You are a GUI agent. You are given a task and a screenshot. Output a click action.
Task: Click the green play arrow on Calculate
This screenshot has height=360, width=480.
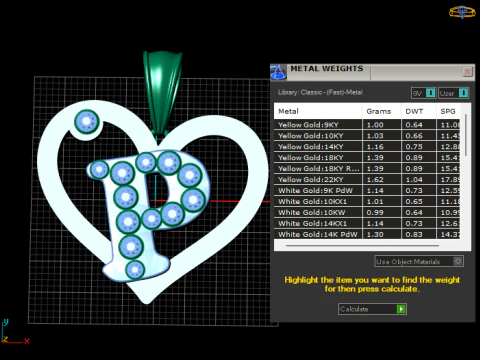401,309
